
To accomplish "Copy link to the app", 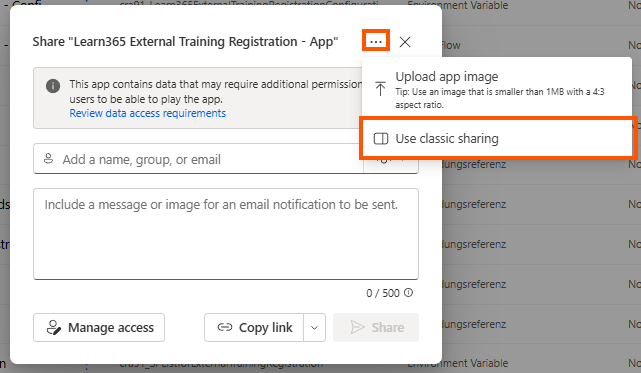I will click(x=254, y=327).
